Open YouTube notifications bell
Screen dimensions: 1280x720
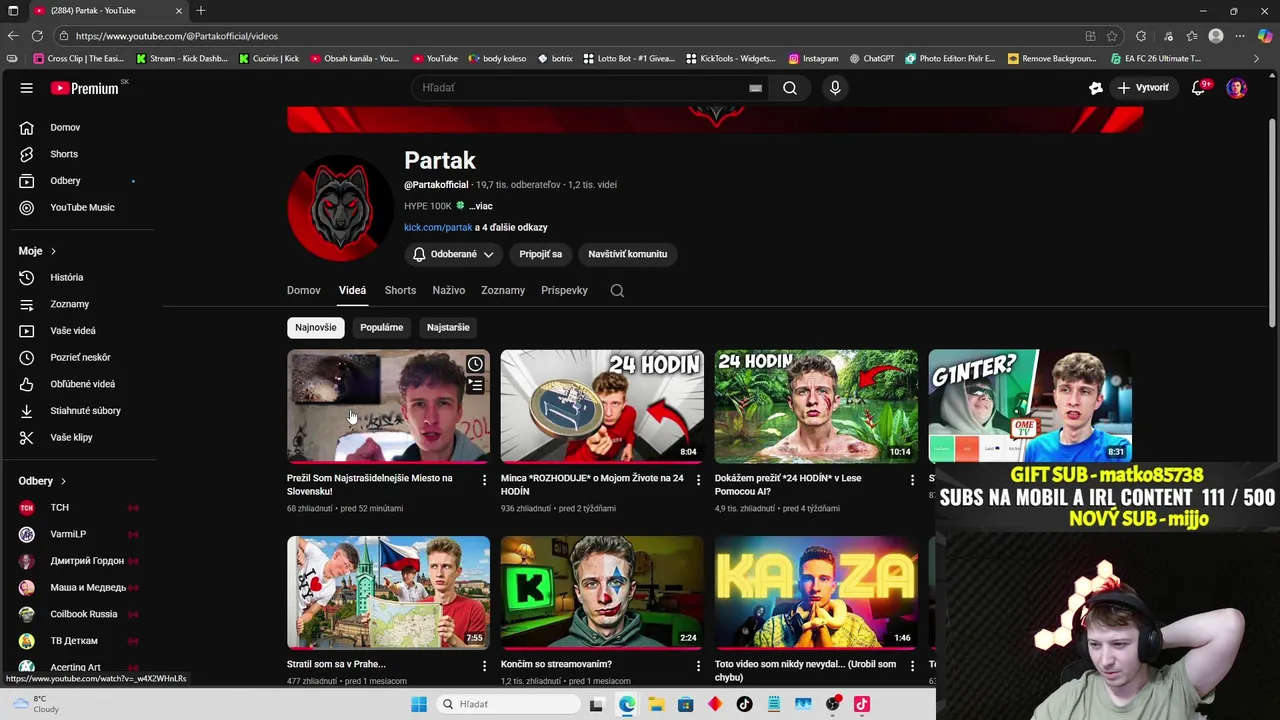click(x=1198, y=88)
